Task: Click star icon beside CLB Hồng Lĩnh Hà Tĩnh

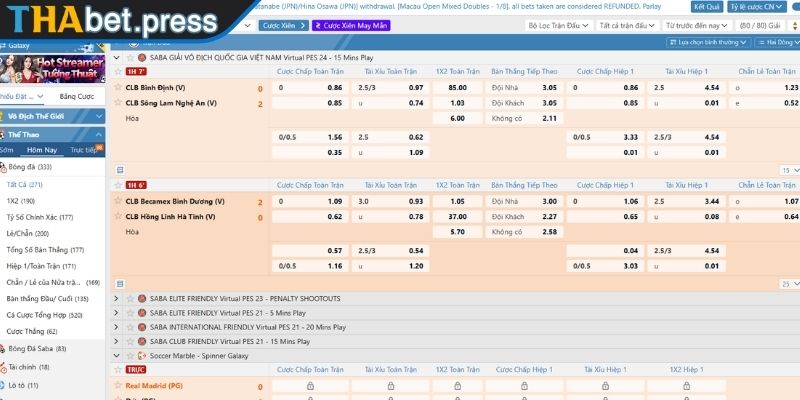Action: click(x=119, y=217)
